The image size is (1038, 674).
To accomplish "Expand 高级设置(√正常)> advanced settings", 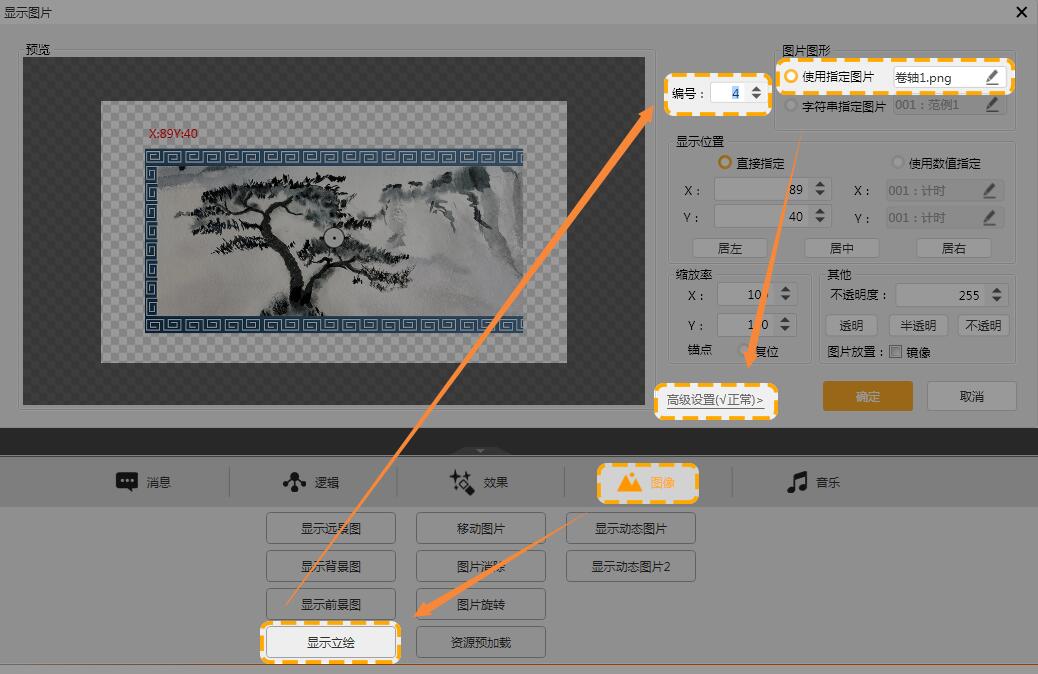I will tap(715, 400).
